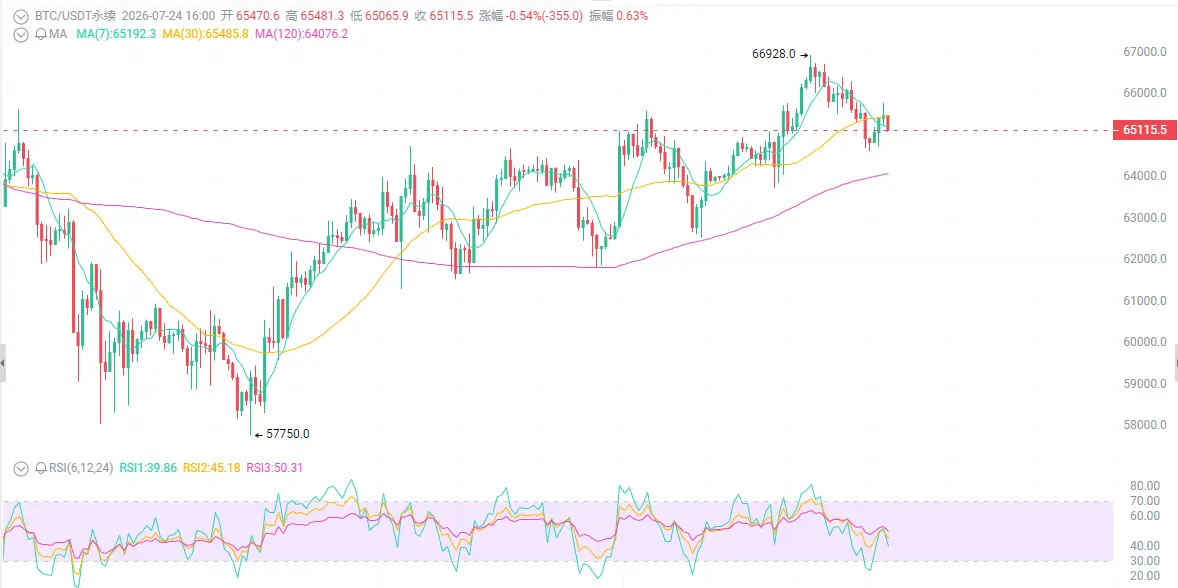
Task: Click the 62000.0 price axis label
Action: [1145, 258]
